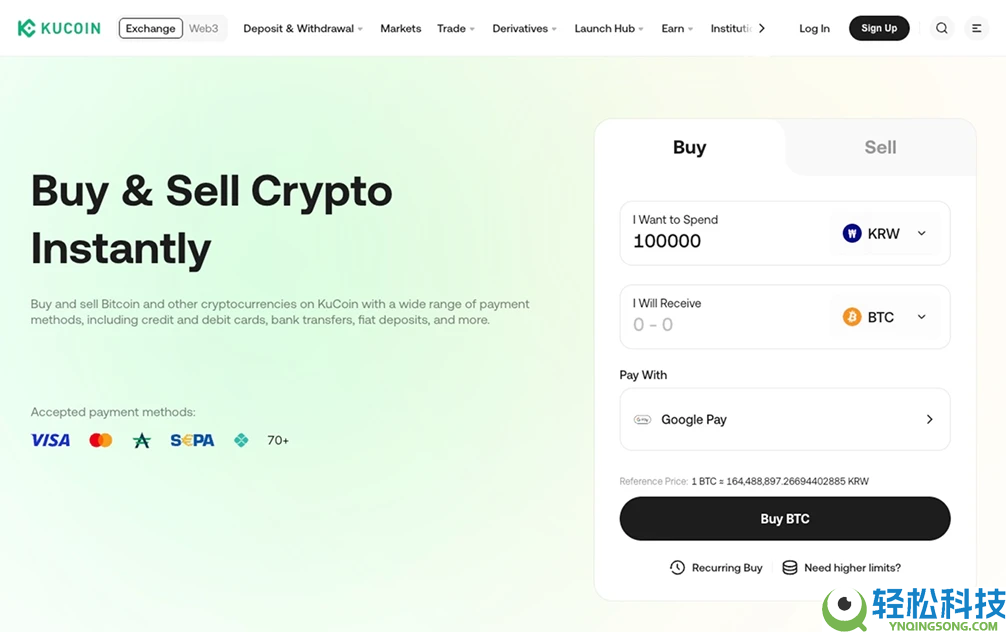This screenshot has width=1006, height=632.
Task: Switch to Web3 mode
Action: pos(204,28)
